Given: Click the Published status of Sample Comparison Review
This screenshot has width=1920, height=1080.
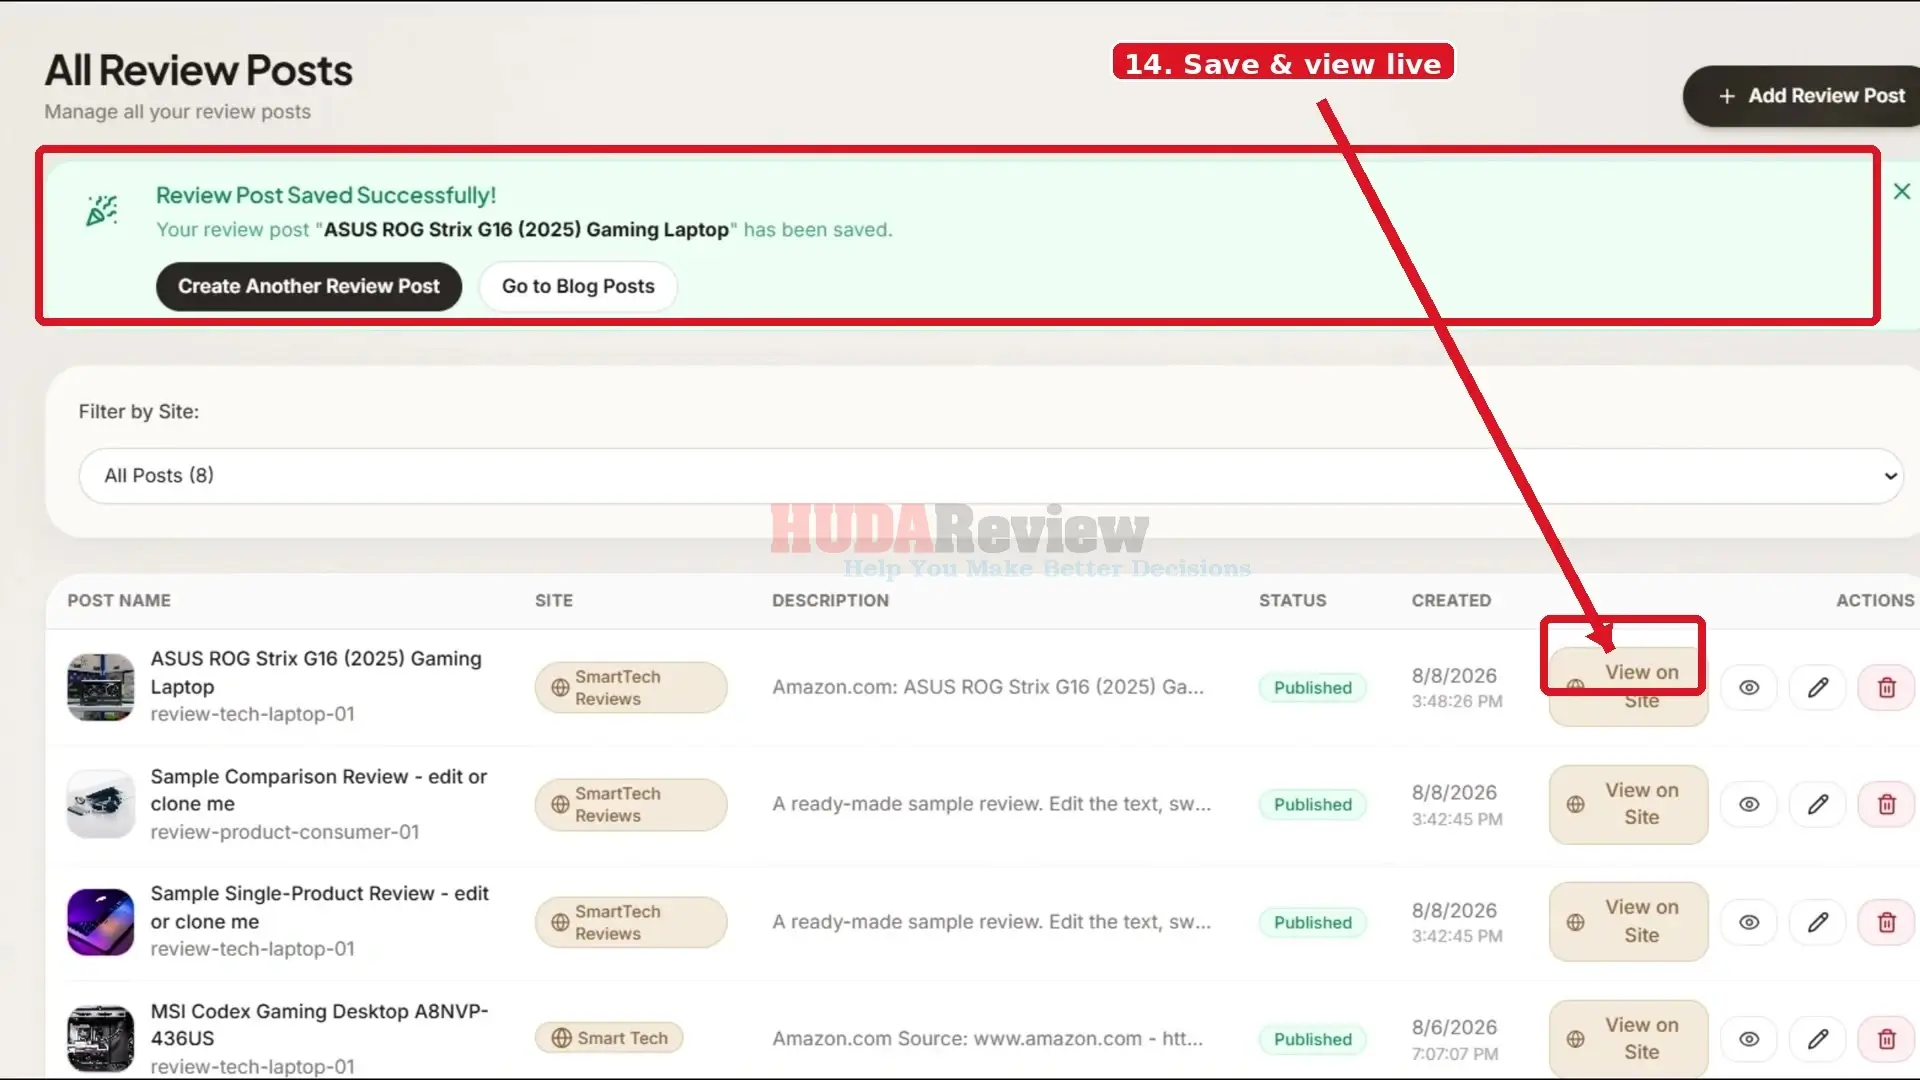Looking at the screenshot, I should coord(1312,805).
